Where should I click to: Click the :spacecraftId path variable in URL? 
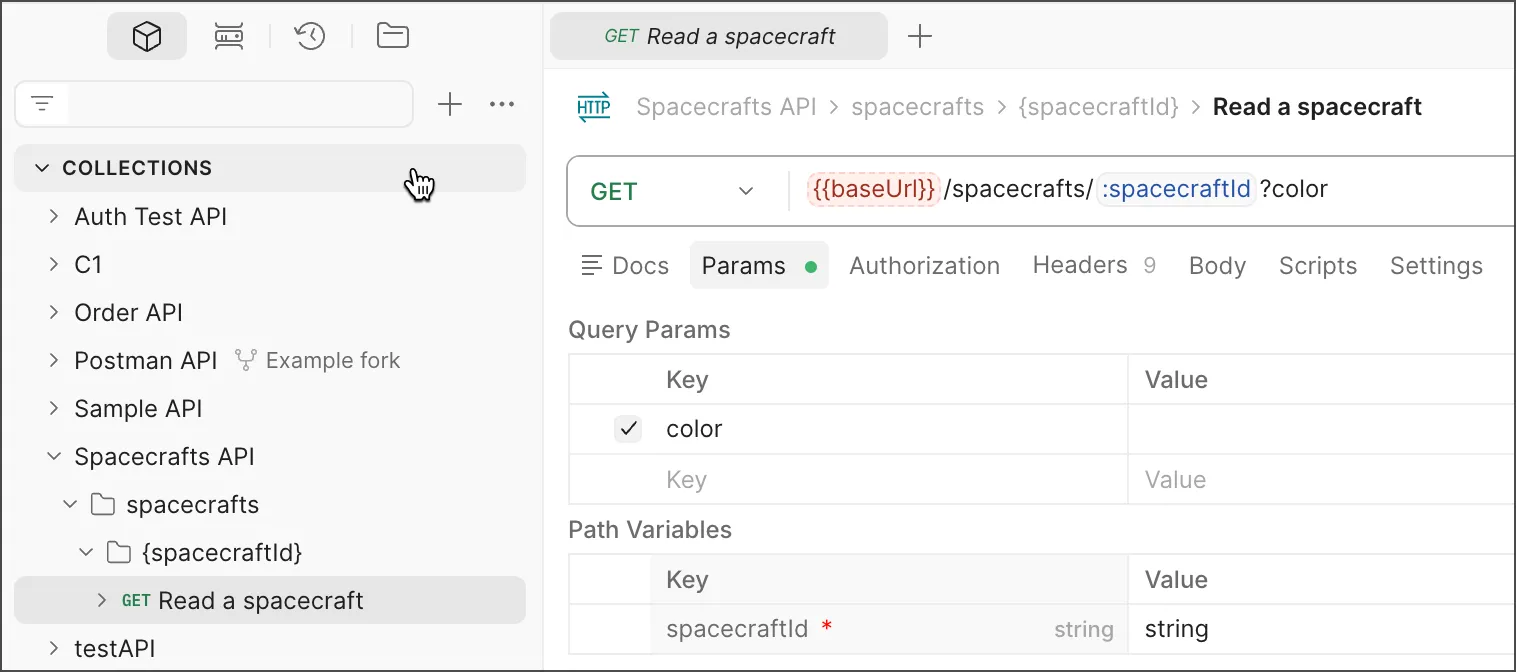click(x=1176, y=190)
